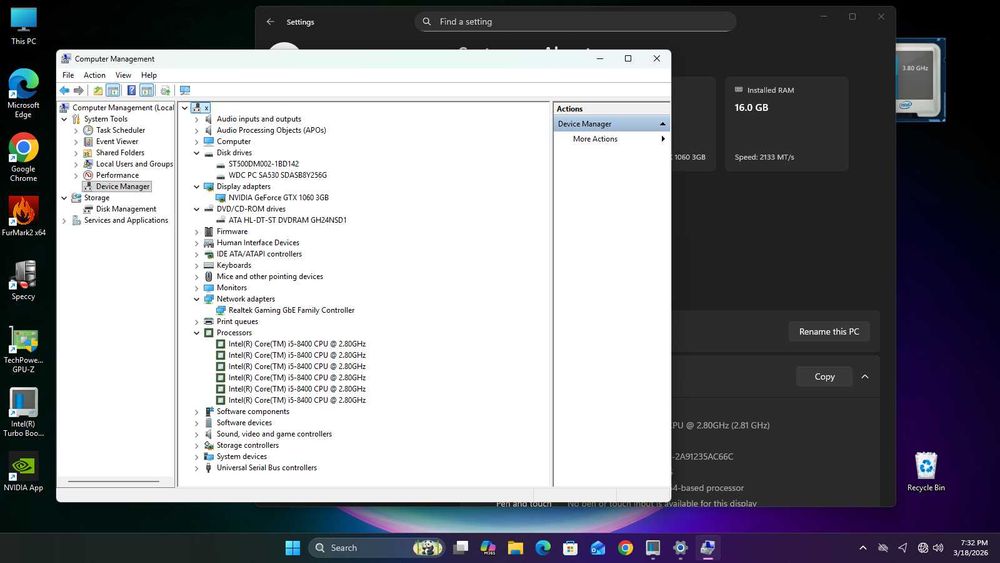Expand the Performance tree node
The image size is (1000, 563).
click(x=76, y=175)
